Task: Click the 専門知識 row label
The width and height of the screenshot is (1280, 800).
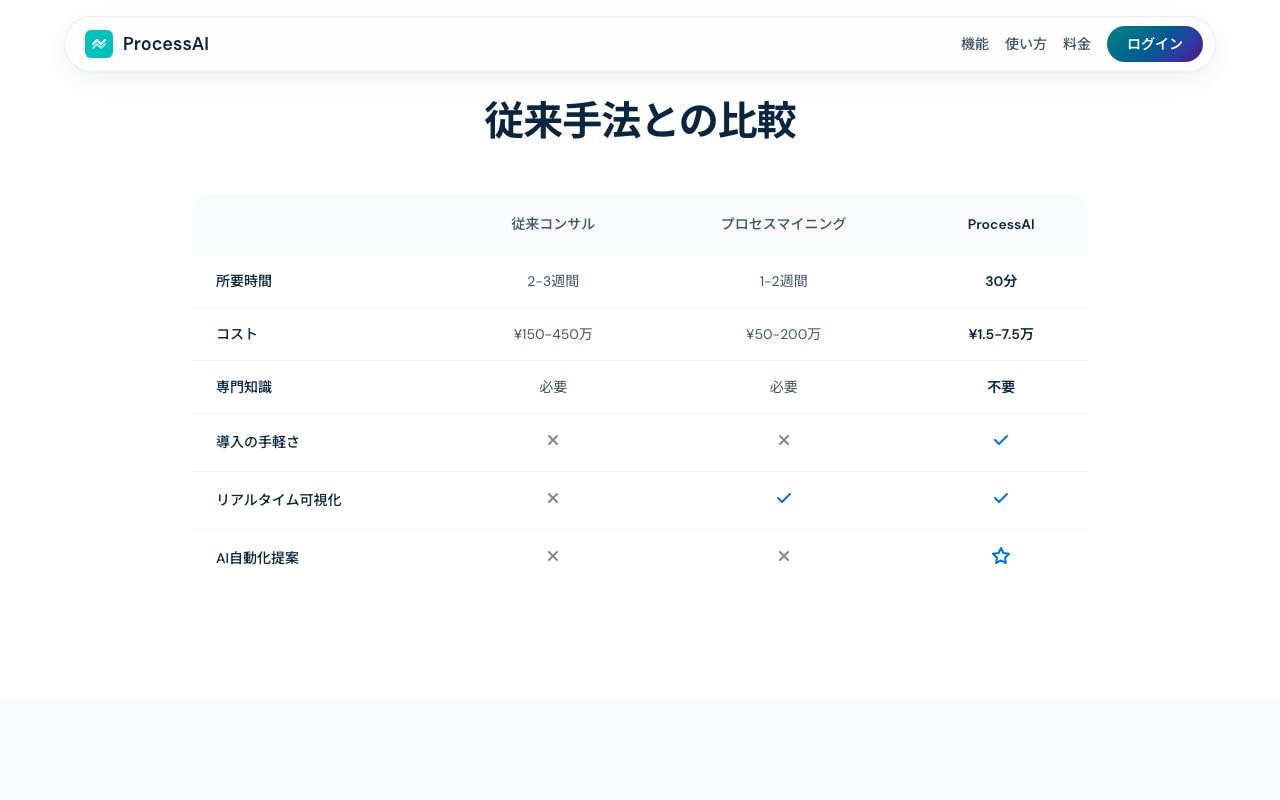Action: pos(244,387)
